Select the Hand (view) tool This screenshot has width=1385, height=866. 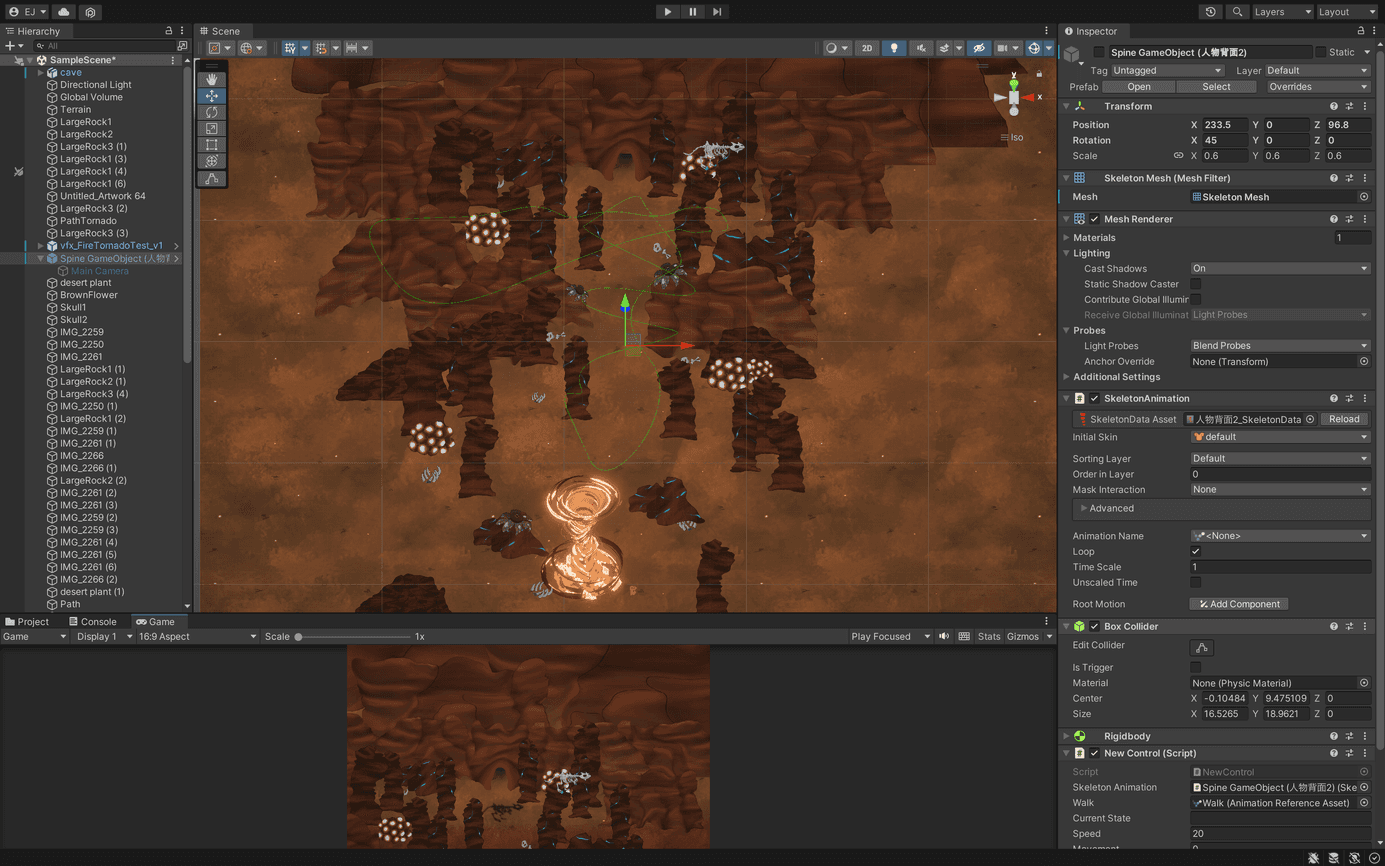pyautogui.click(x=212, y=79)
